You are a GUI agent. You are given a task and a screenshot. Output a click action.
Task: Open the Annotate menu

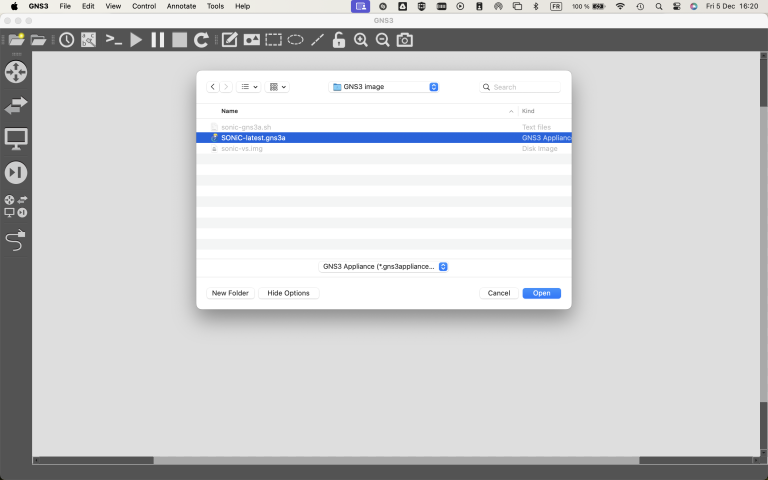[x=181, y=6]
